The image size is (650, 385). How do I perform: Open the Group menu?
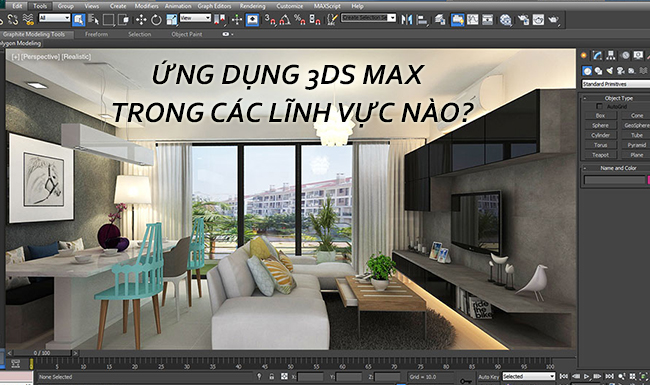pyautogui.click(x=65, y=6)
